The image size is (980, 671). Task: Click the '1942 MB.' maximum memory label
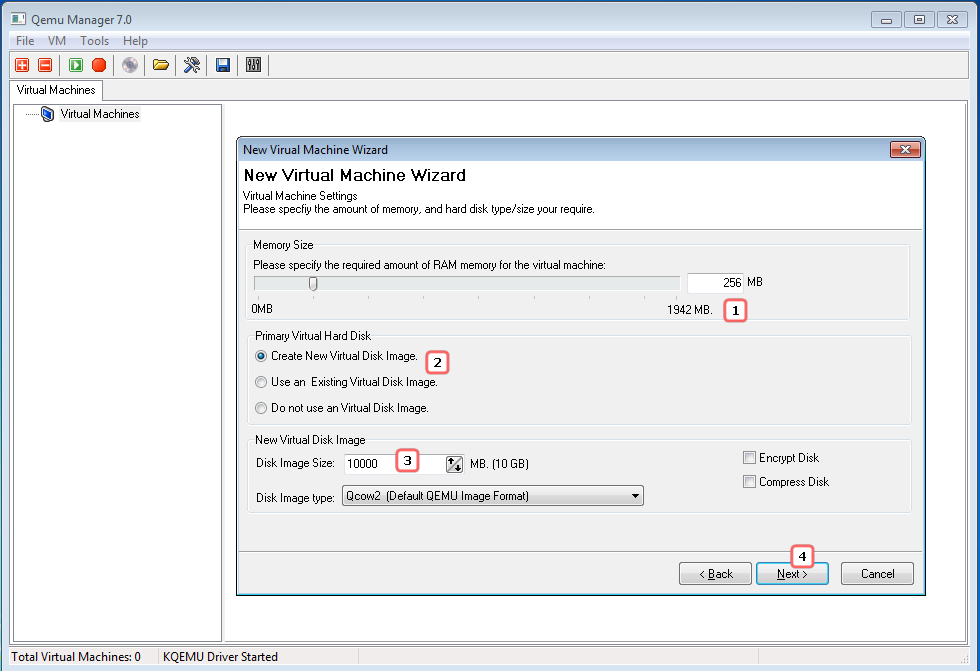tap(689, 310)
